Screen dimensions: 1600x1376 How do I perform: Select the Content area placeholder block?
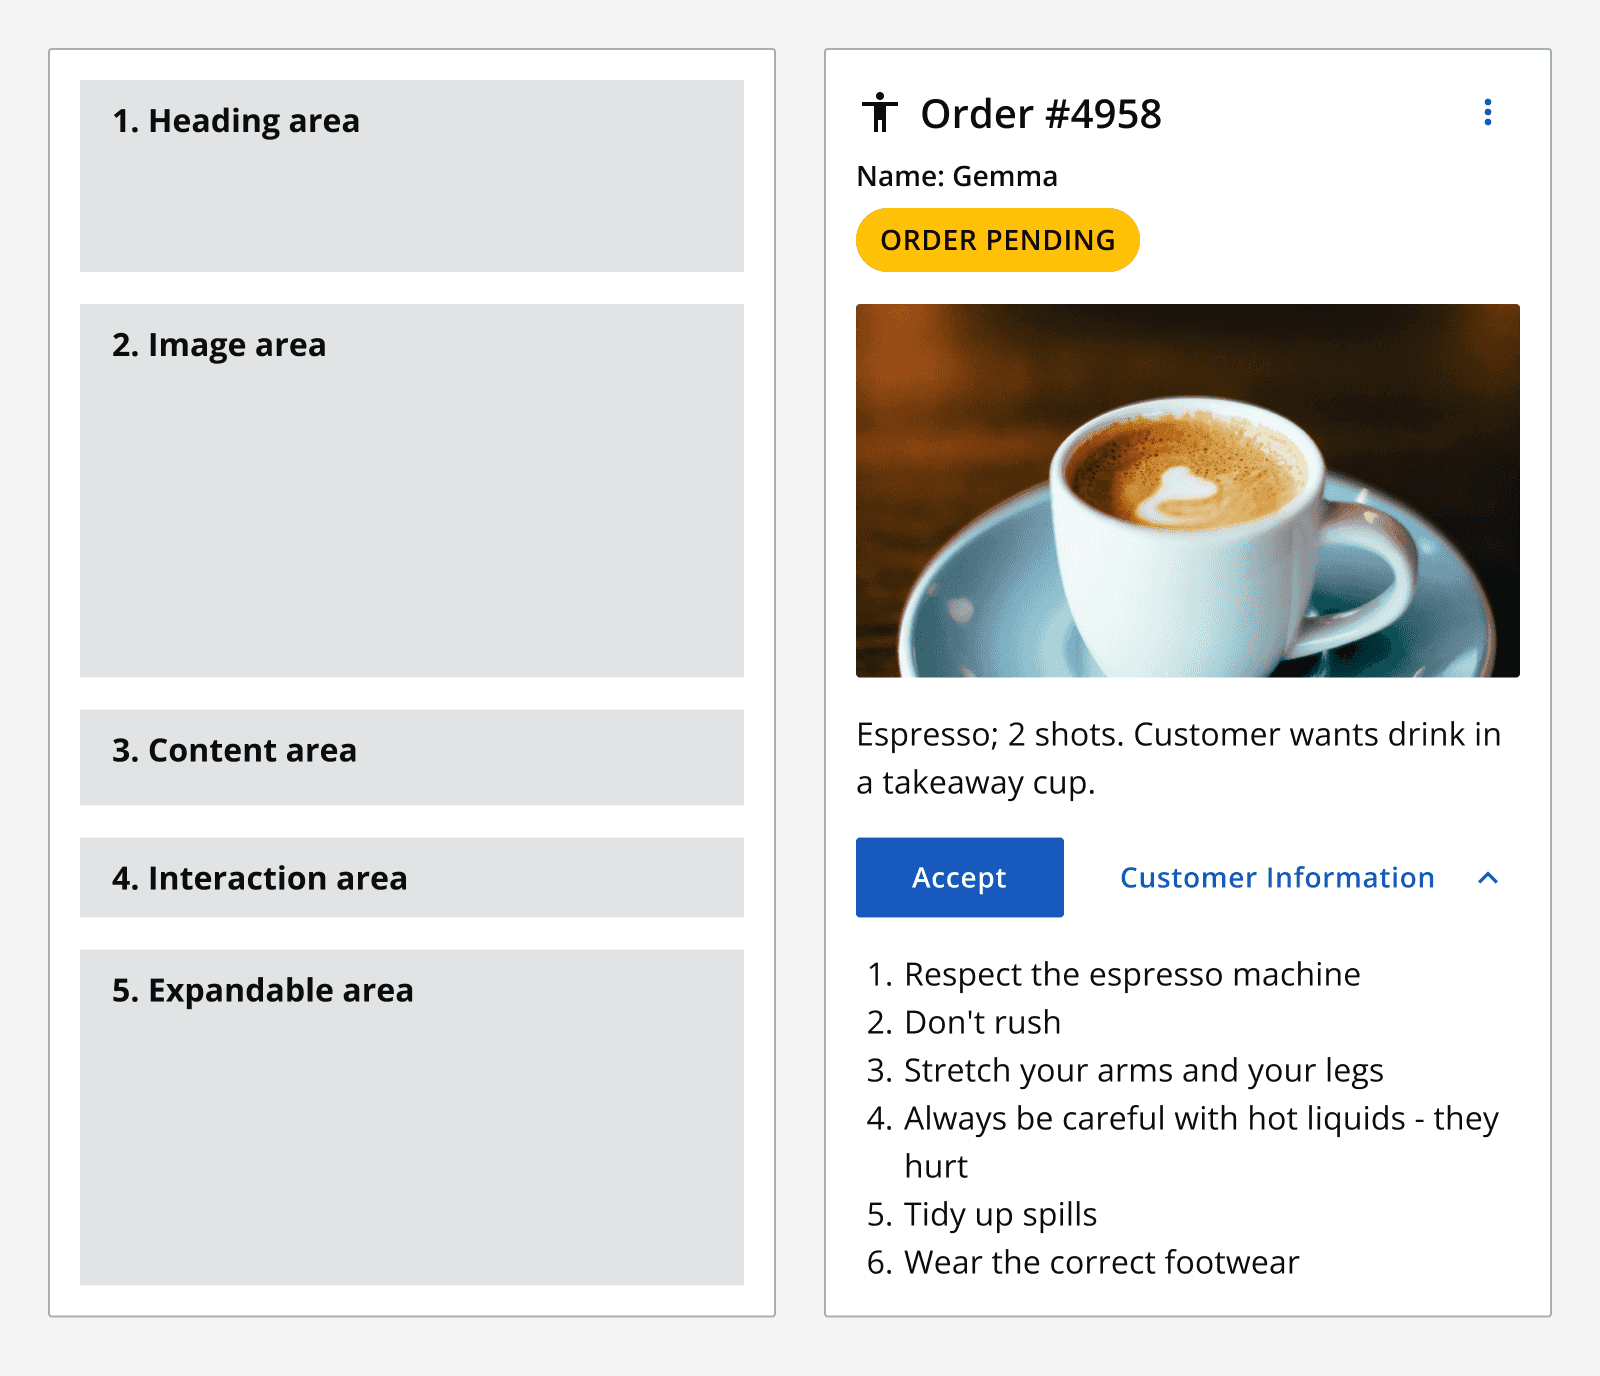coord(411,757)
